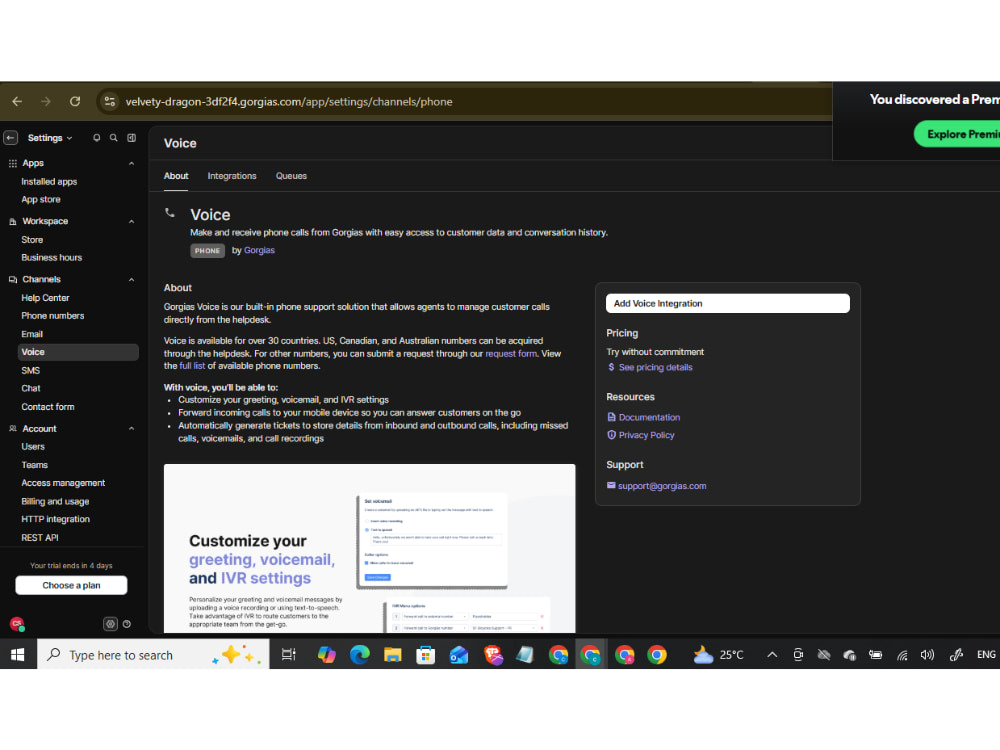This screenshot has width=1000, height=750.
Task: Click the voicemail customization preview image
Action: point(369,549)
